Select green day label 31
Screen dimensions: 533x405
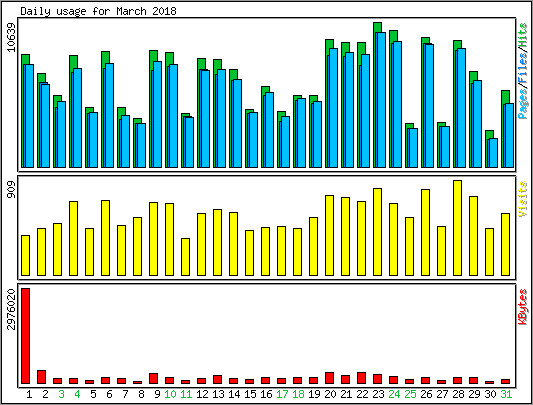506,394
